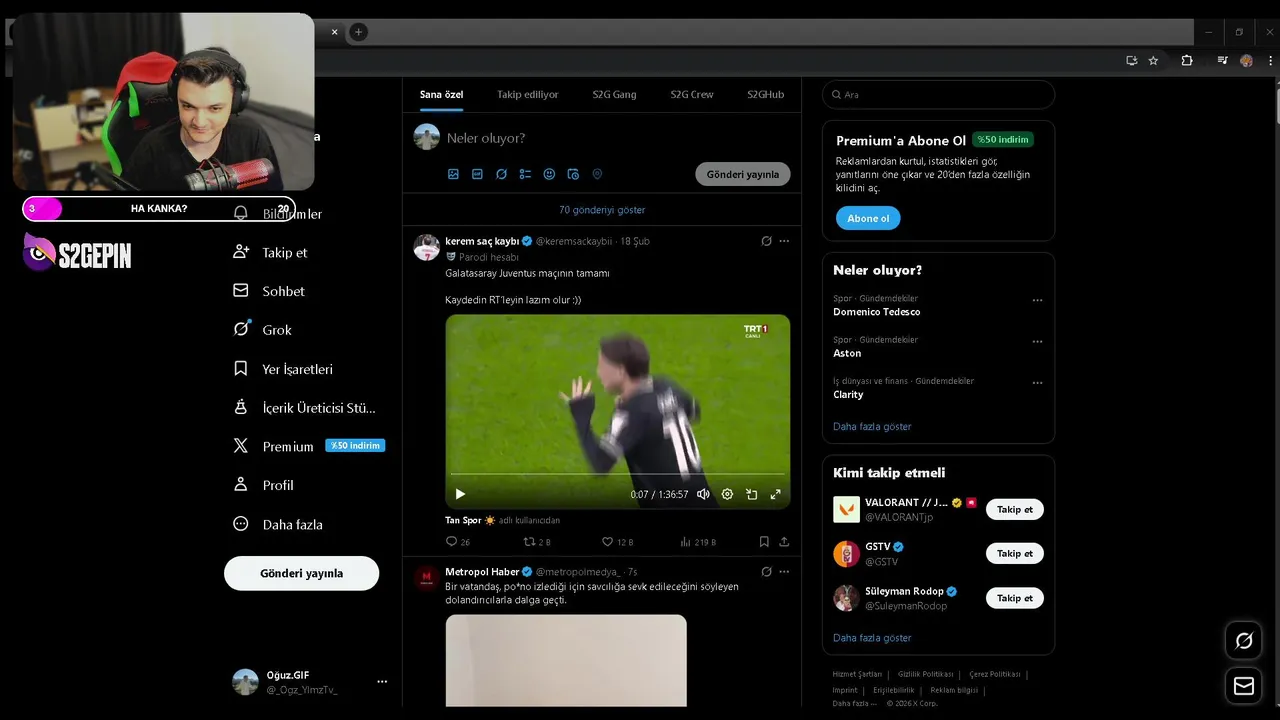The image size is (1280, 720).
Task: Seek along the video progress bar
Action: click(x=617, y=474)
